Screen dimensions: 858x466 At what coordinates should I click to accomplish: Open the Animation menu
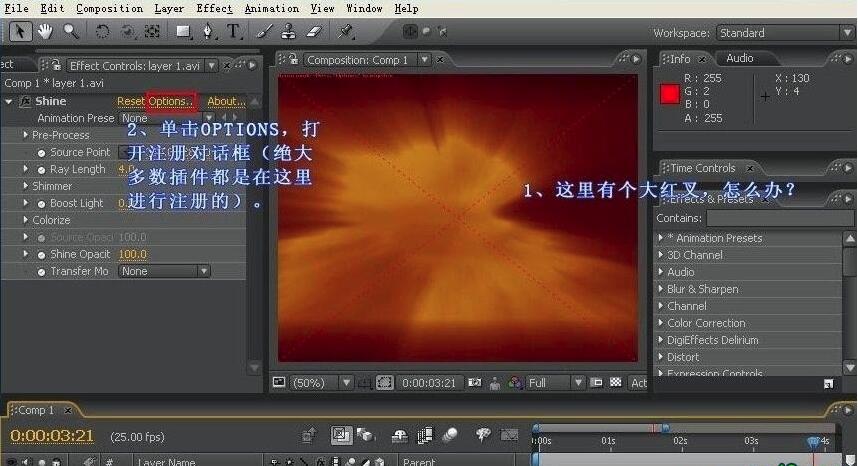(272, 8)
